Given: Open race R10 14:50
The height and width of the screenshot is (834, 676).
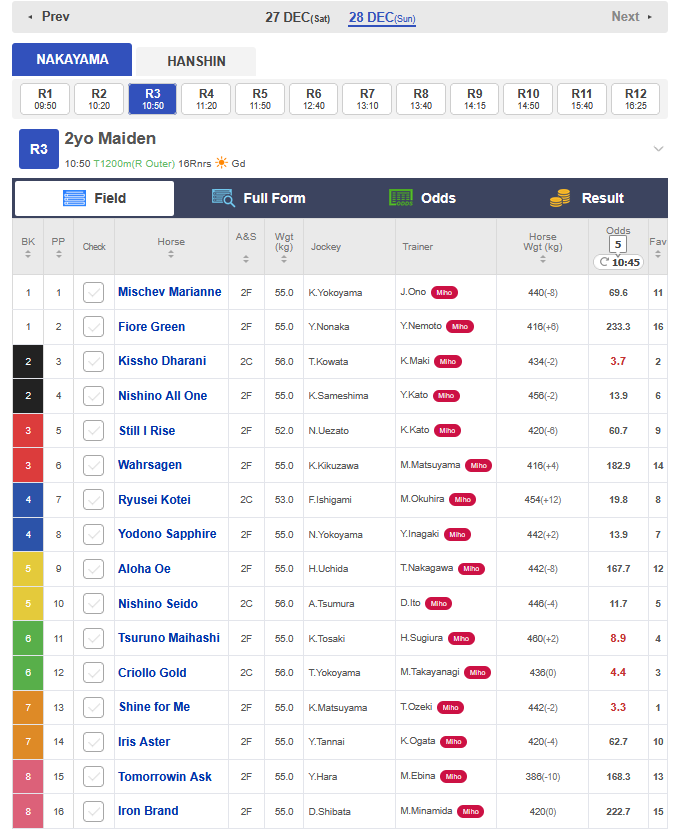Looking at the screenshot, I should tap(528, 99).
